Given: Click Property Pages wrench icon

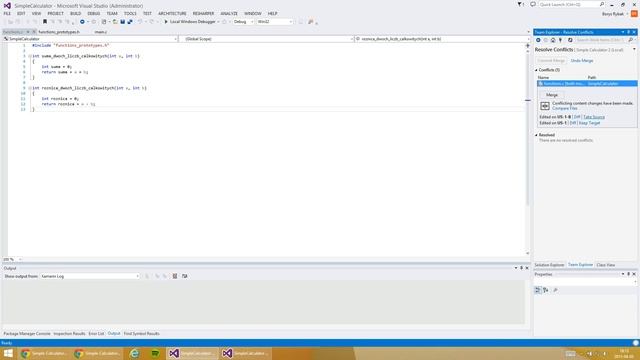Looking at the screenshot, I should 556,290.
